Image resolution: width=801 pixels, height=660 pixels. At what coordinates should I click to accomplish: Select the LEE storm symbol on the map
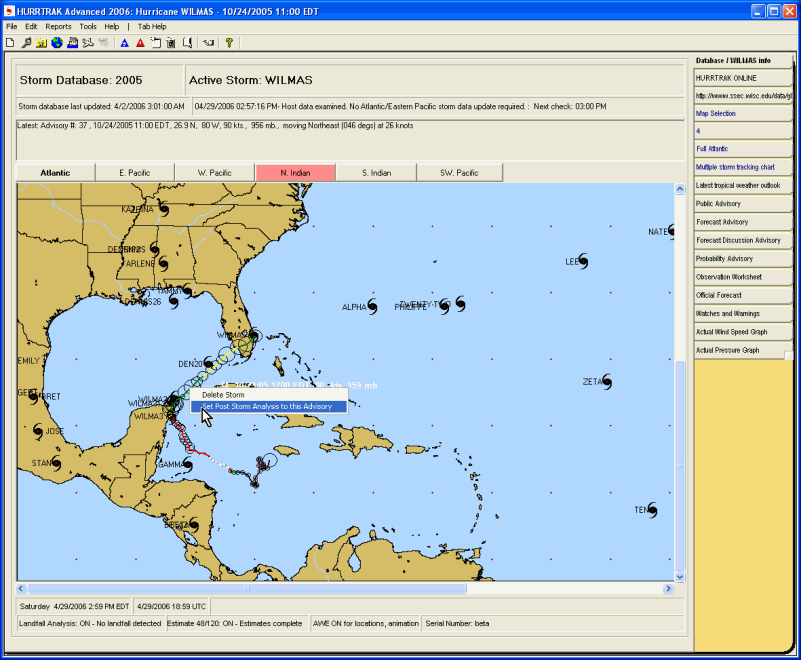pyautogui.click(x=583, y=262)
